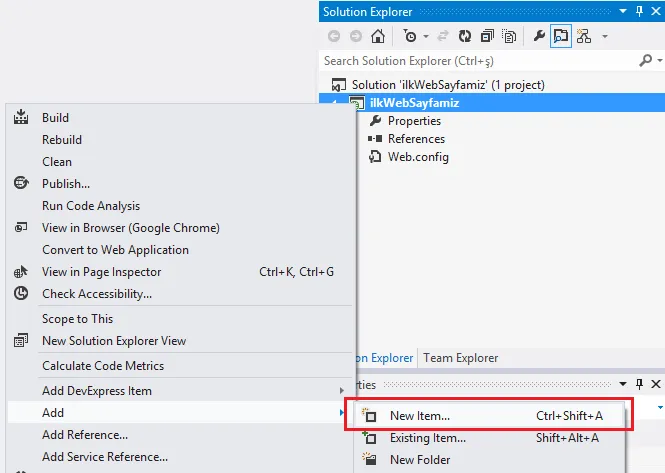Select the Web.config file

(x=418, y=157)
